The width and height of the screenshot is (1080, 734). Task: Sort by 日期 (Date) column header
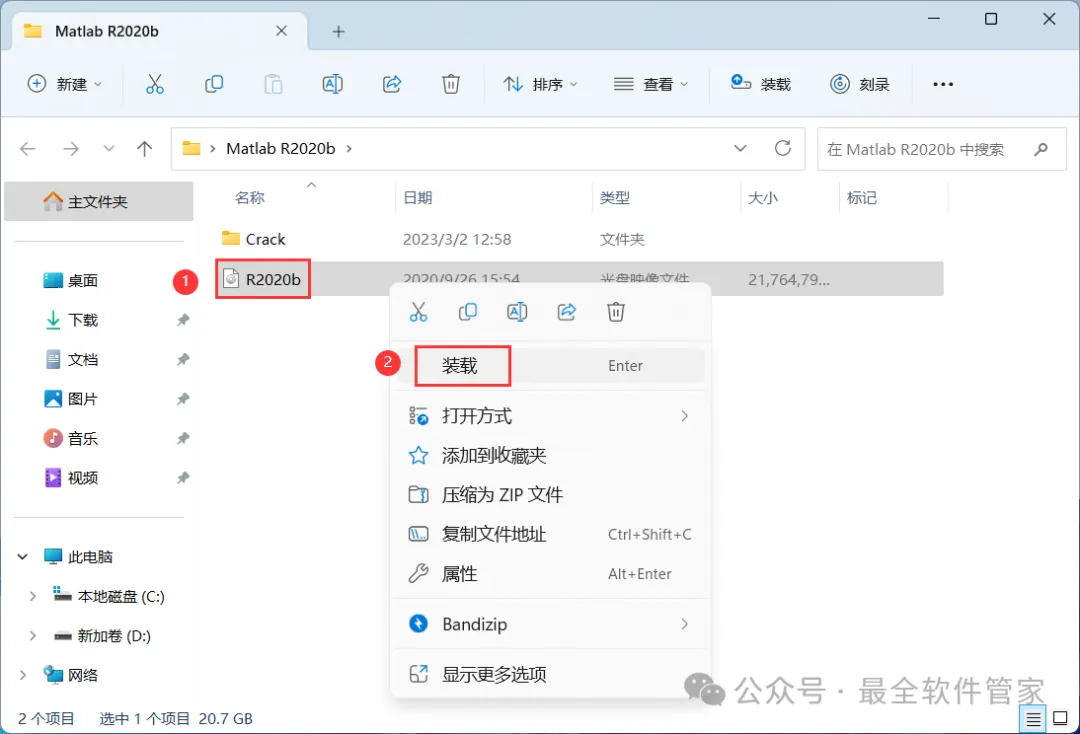tap(417, 198)
